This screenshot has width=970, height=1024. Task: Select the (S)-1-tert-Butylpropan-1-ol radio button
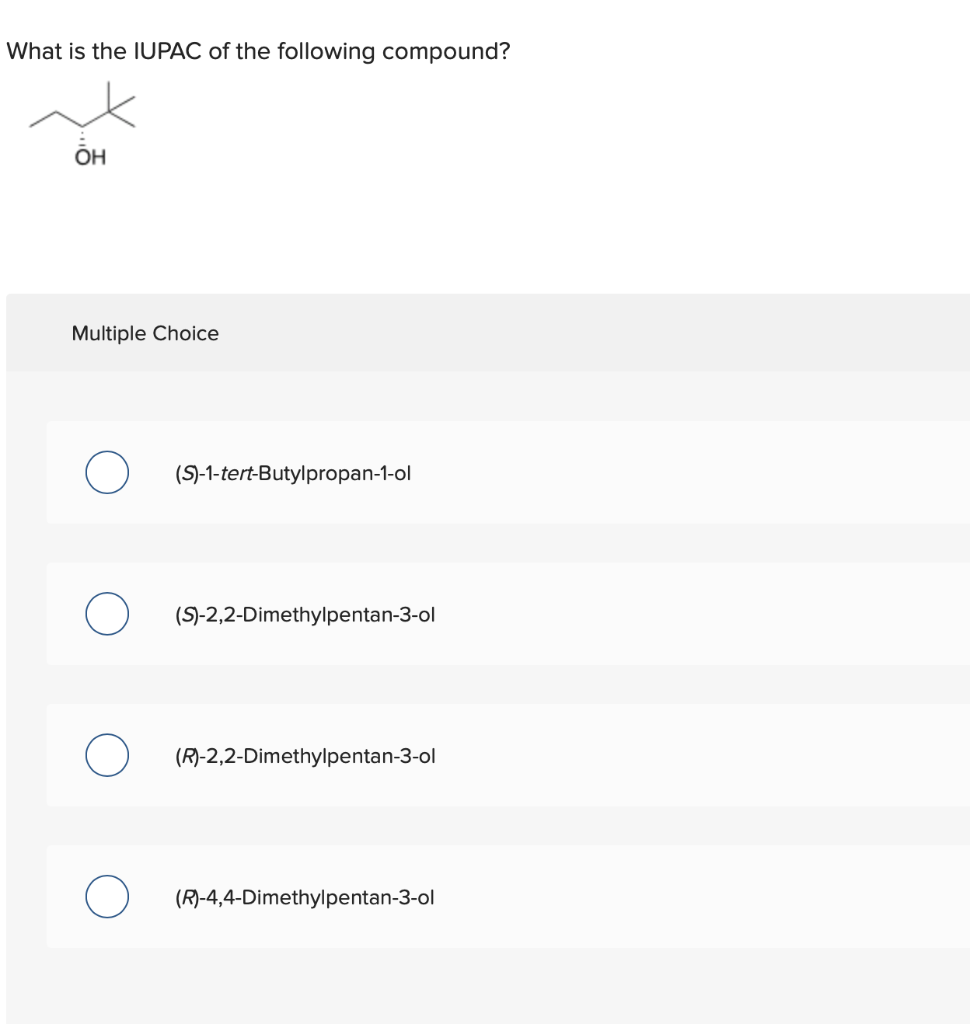106,473
